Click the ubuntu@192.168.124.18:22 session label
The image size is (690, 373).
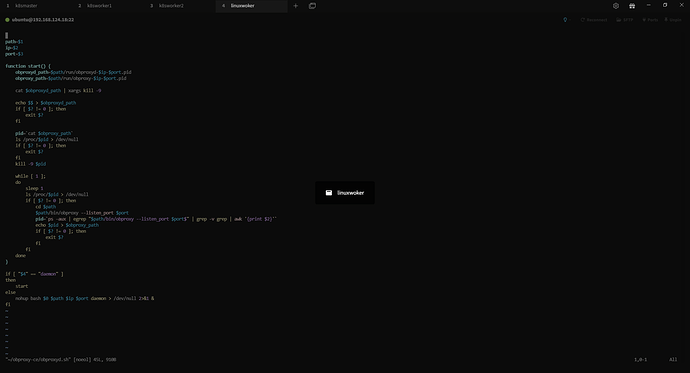[43, 20]
